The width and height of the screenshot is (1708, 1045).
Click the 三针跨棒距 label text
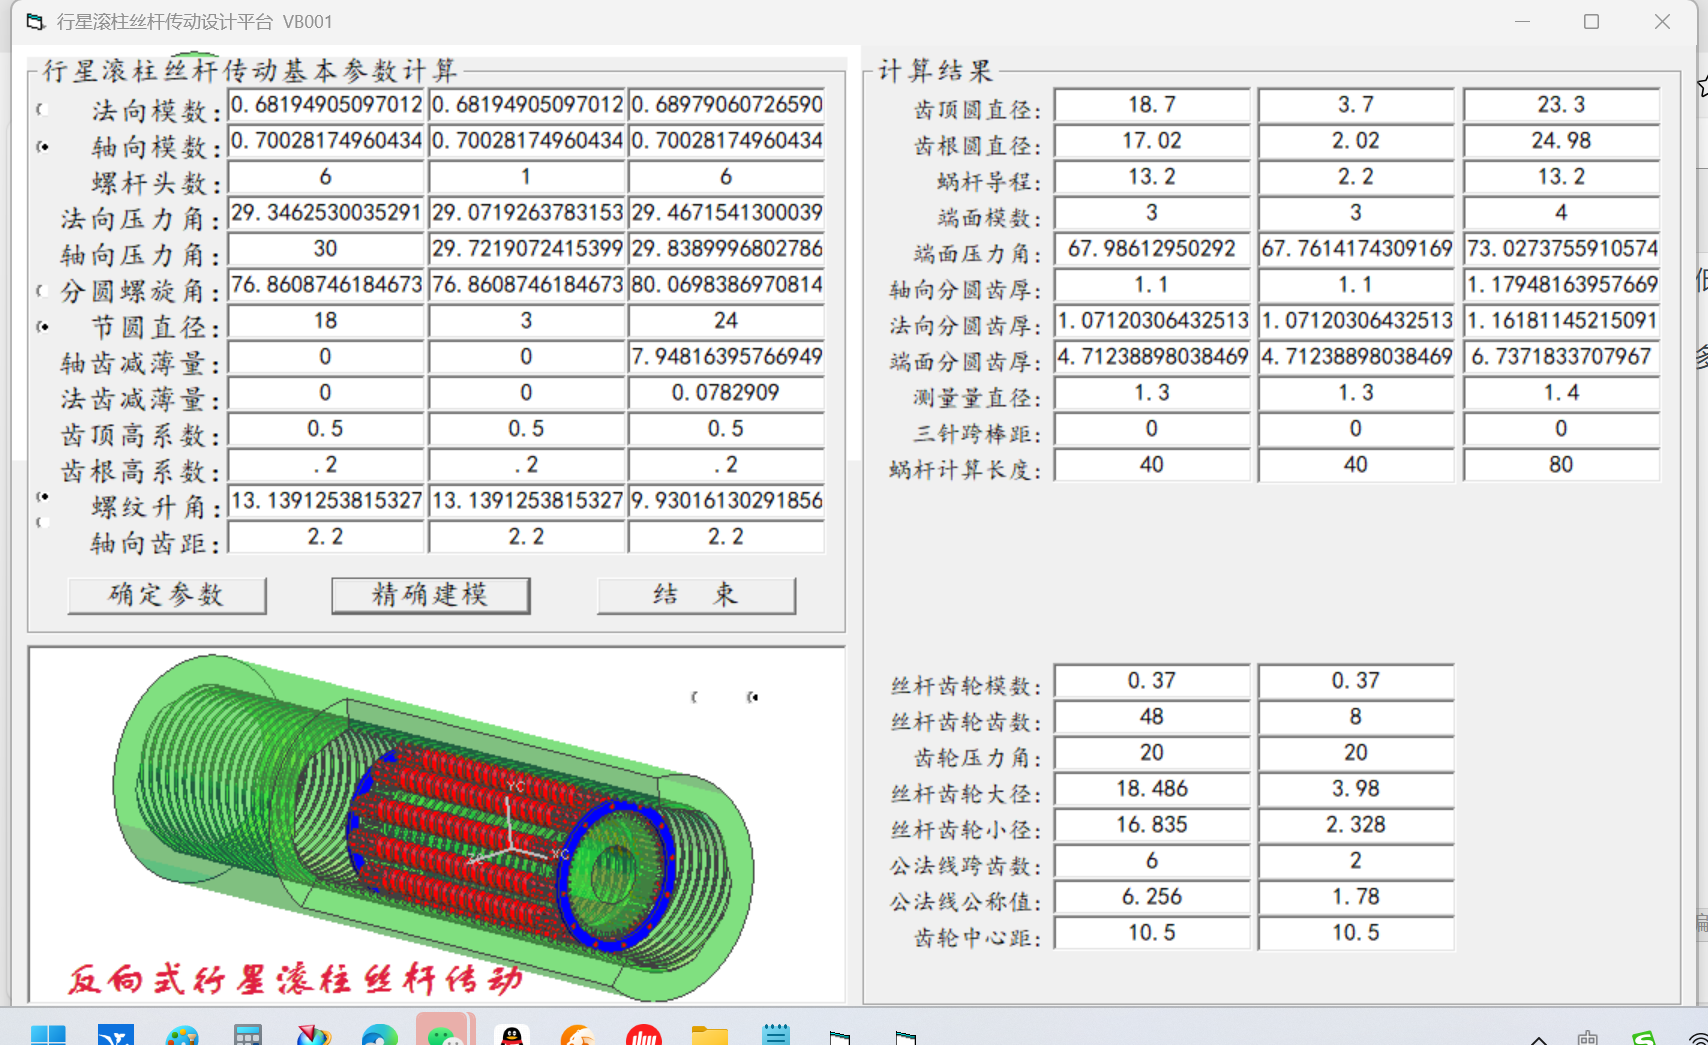(977, 433)
